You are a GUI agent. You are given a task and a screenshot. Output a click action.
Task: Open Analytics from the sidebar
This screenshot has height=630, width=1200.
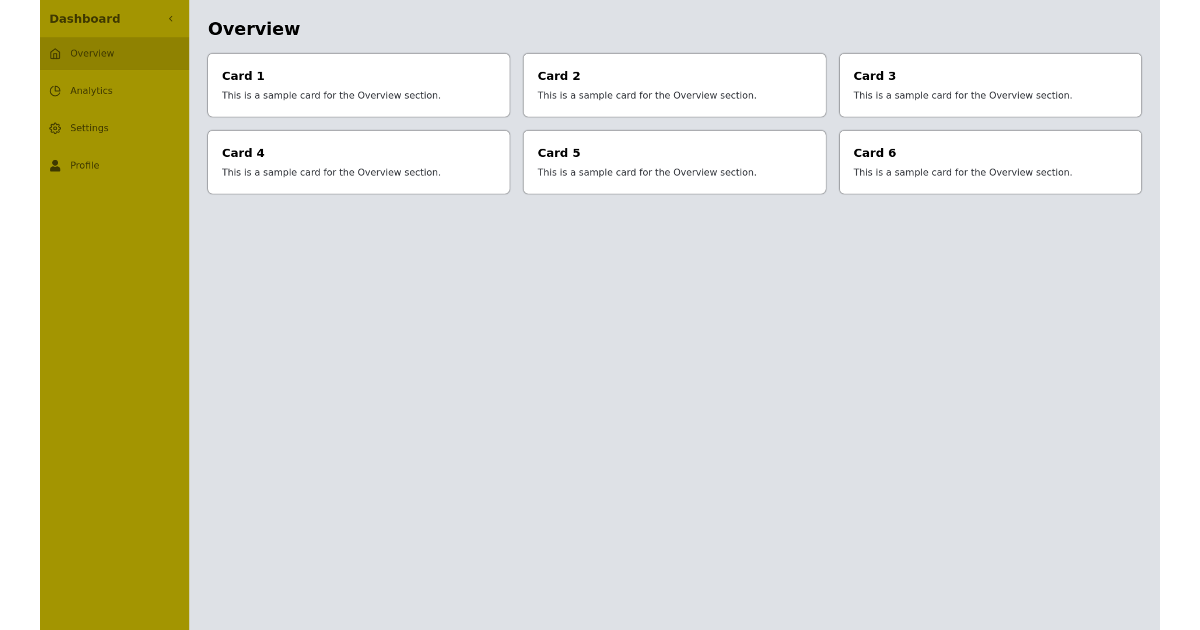tap(91, 90)
